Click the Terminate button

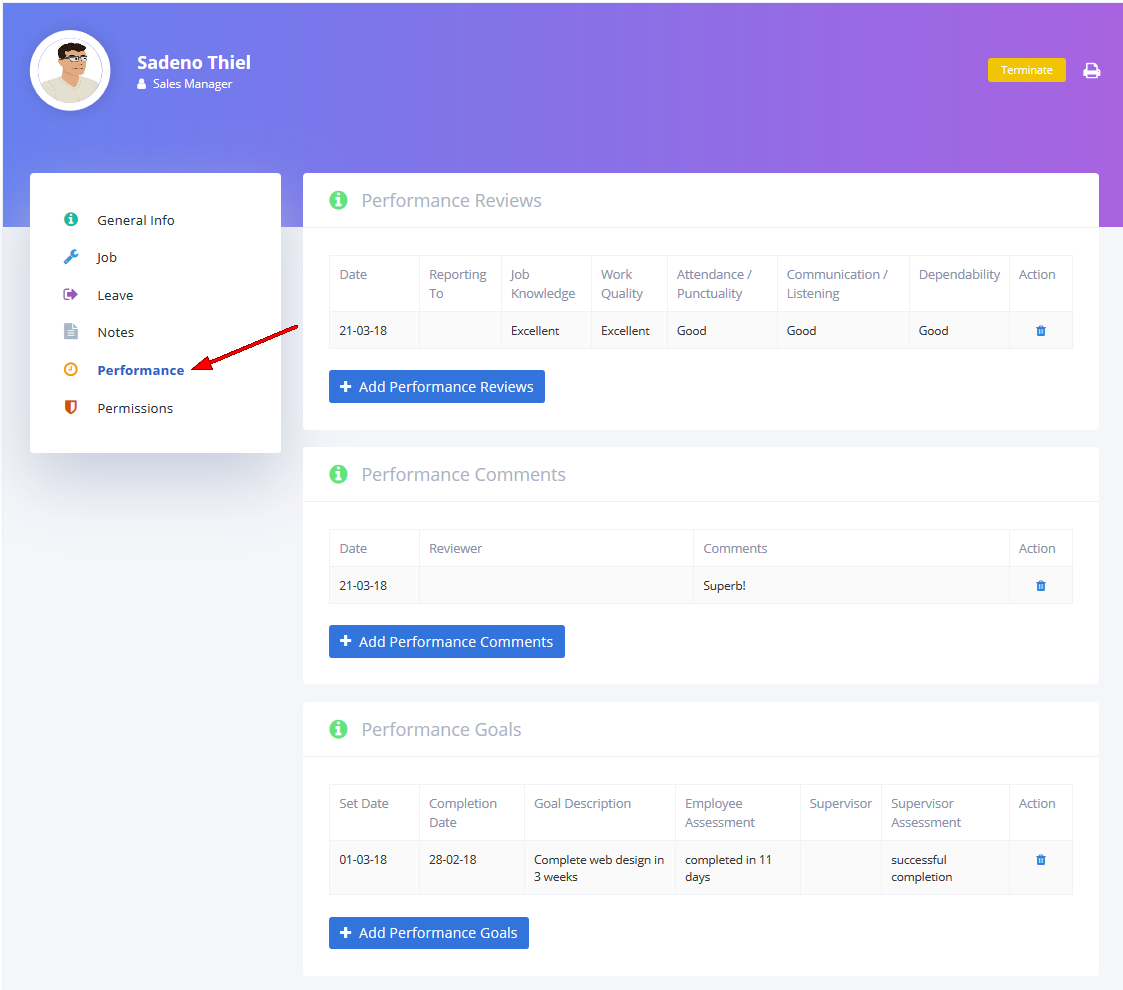click(1026, 70)
